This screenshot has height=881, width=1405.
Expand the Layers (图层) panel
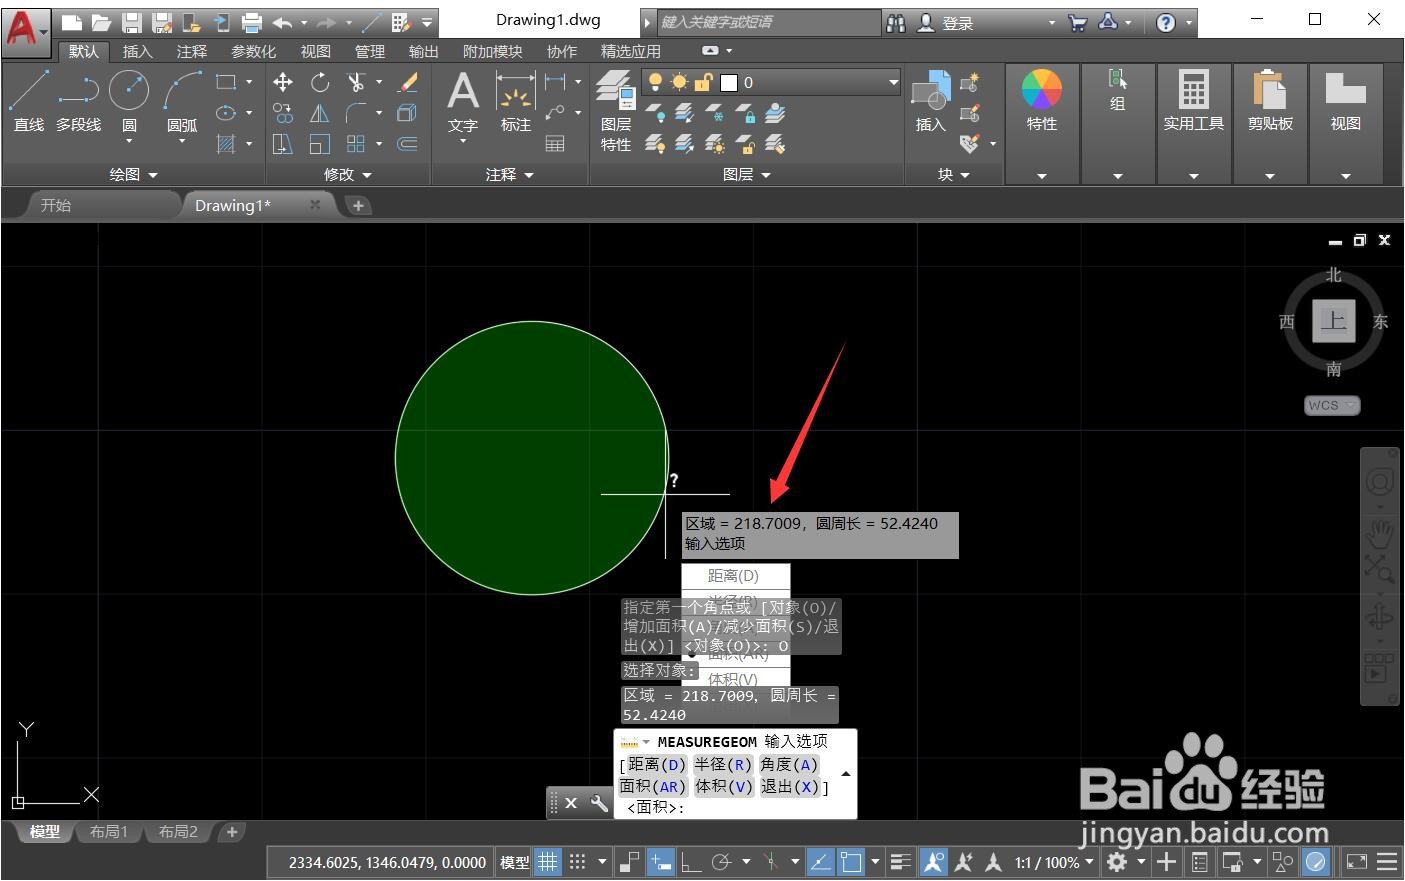[x=747, y=174]
